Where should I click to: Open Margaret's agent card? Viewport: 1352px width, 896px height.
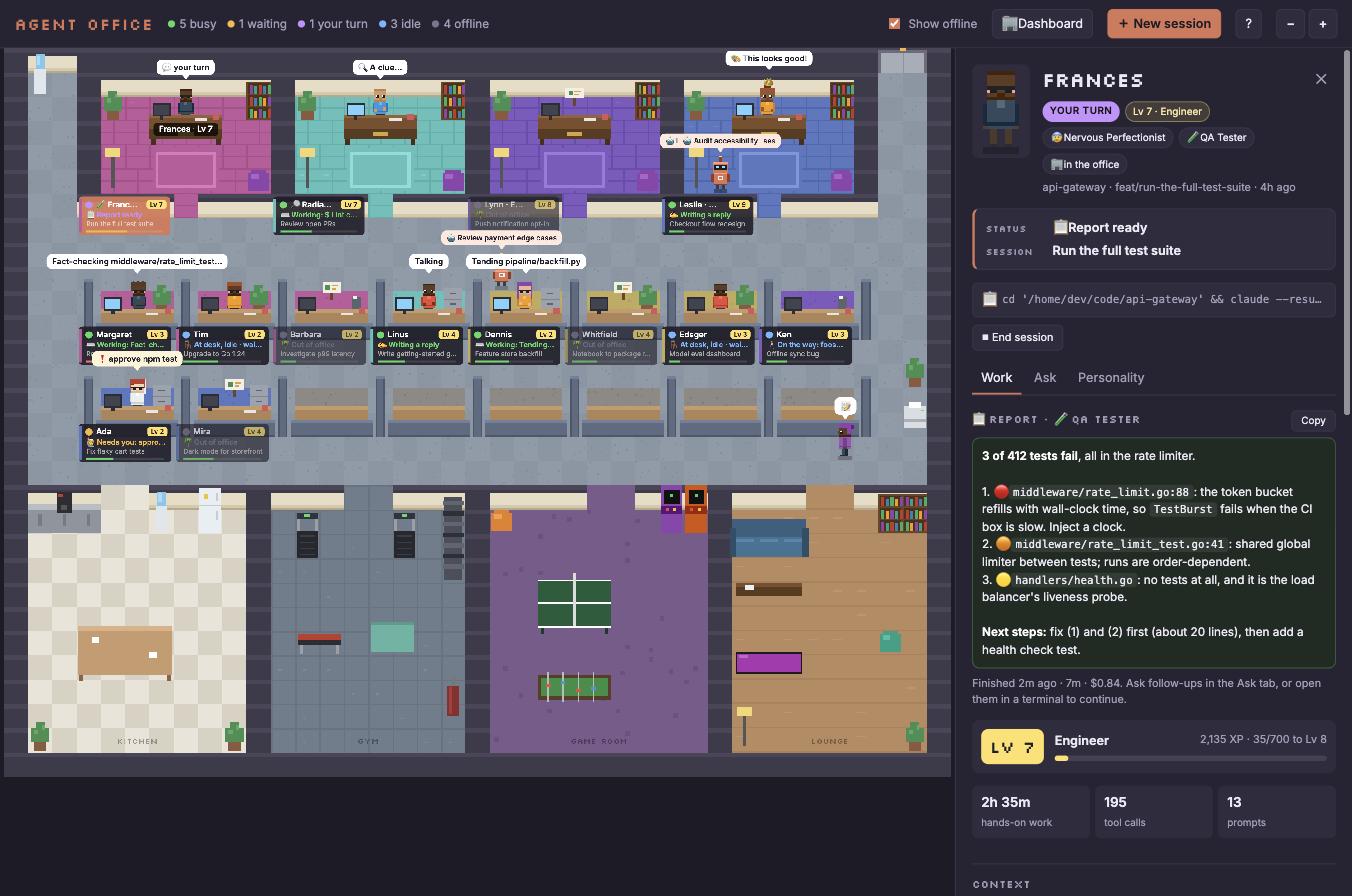pos(125,344)
